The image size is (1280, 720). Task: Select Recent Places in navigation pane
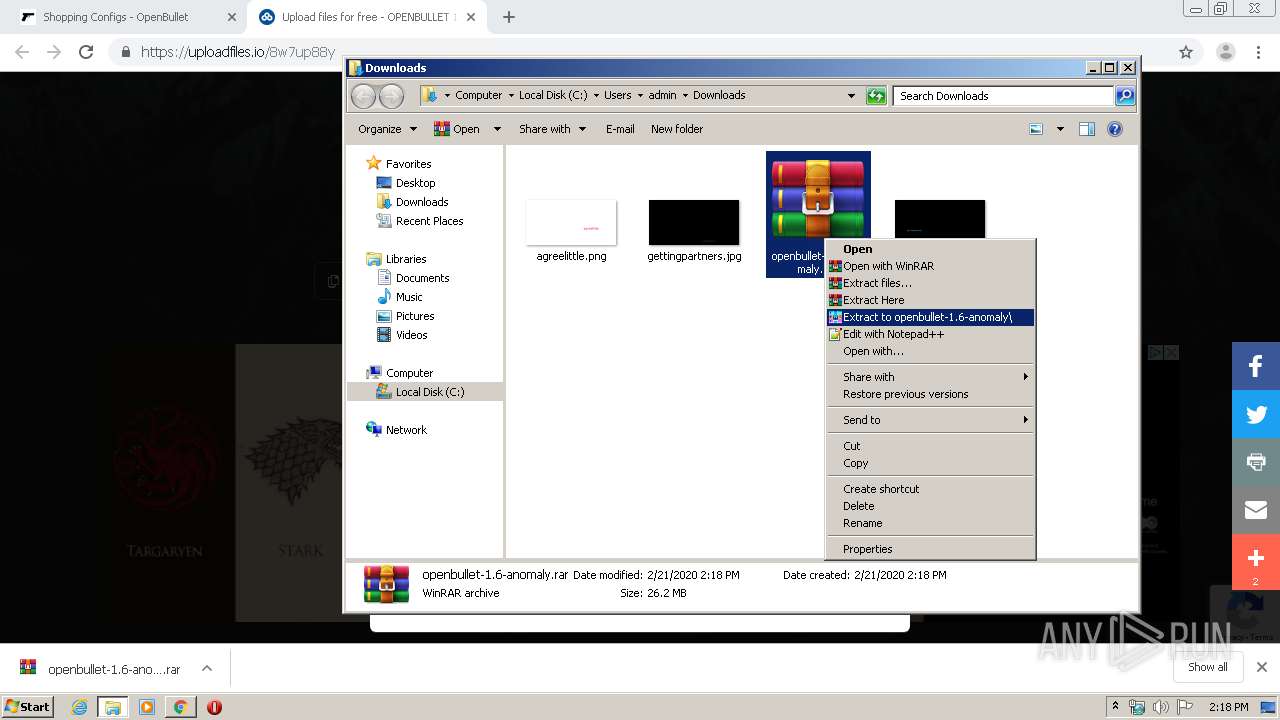tap(420, 221)
